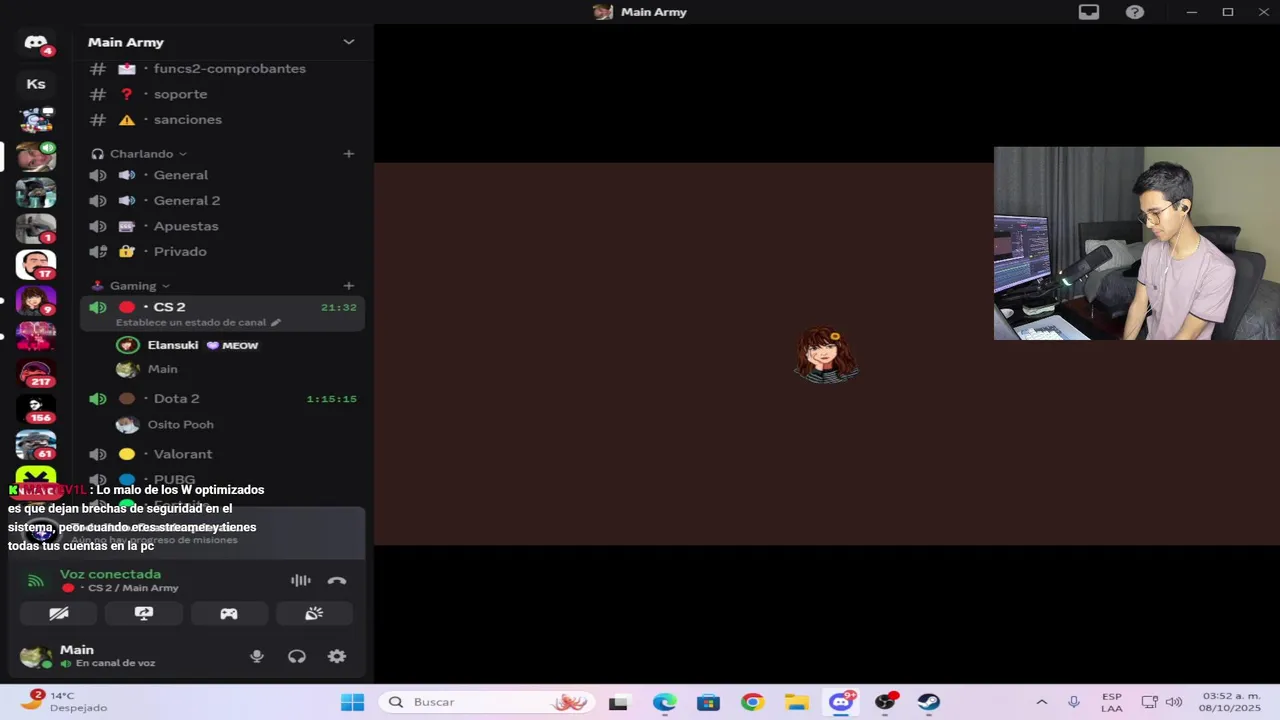Open the 'Voz conectada' connection details
Image resolution: width=1280 pixels, height=720 pixels.
pos(110,574)
